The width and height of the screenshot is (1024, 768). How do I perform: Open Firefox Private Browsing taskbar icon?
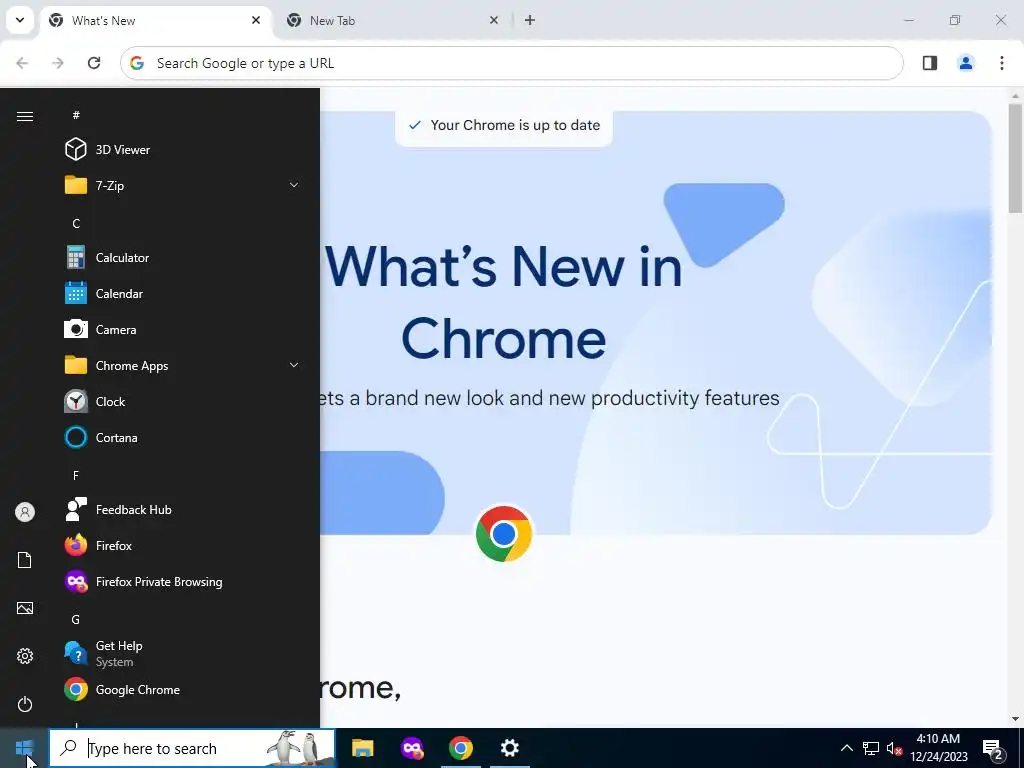tap(412, 748)
